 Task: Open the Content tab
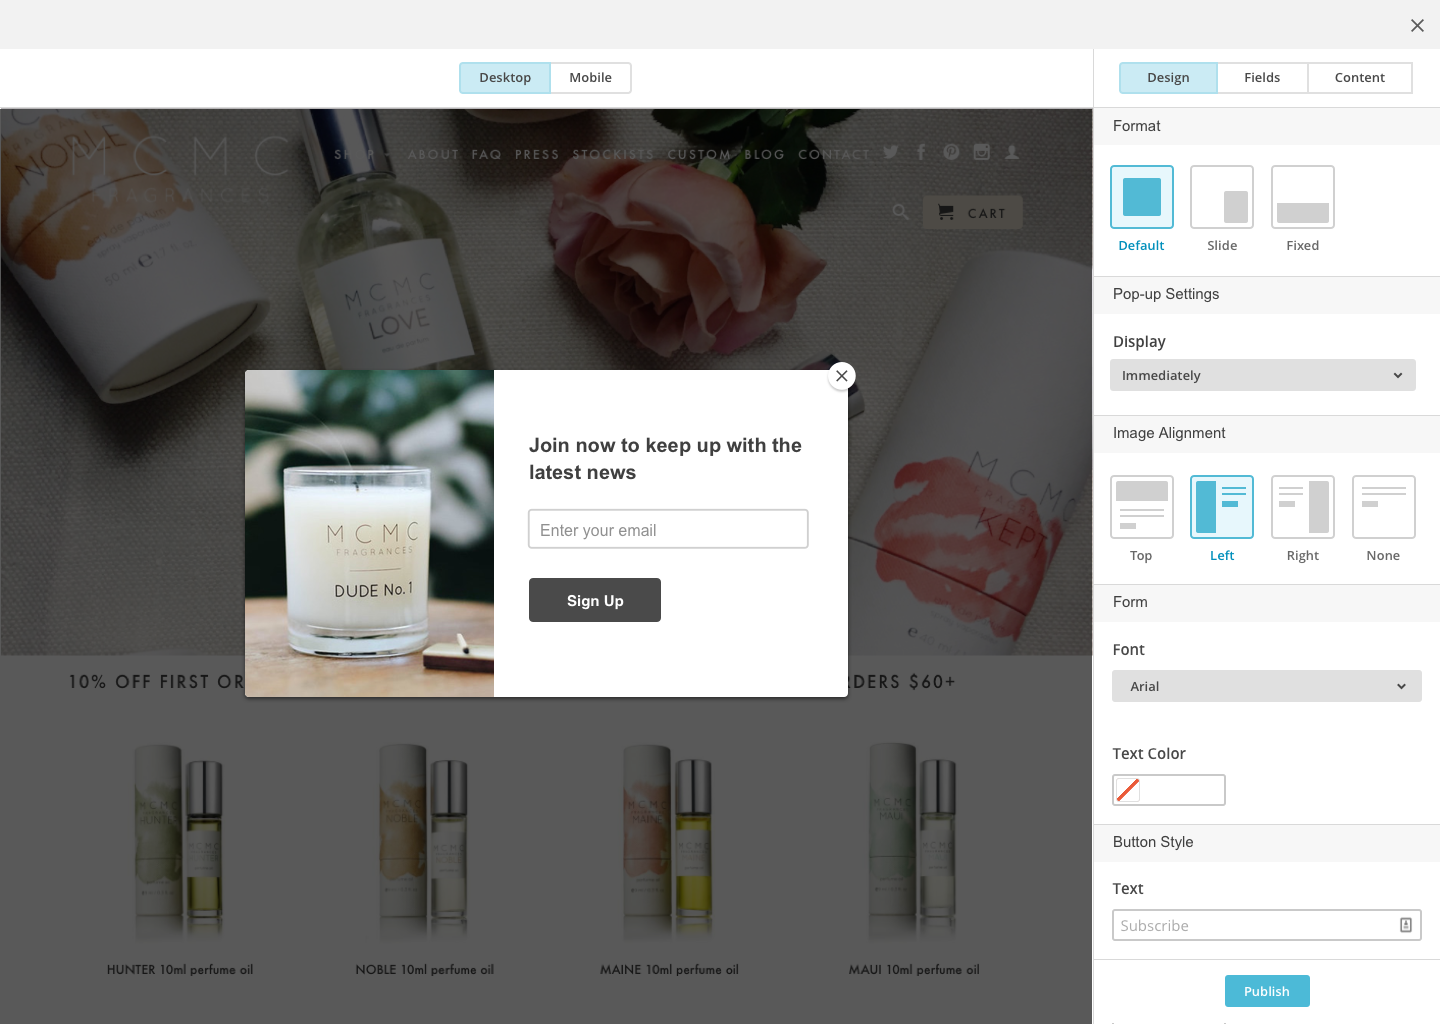click(x=1359, y=78)
